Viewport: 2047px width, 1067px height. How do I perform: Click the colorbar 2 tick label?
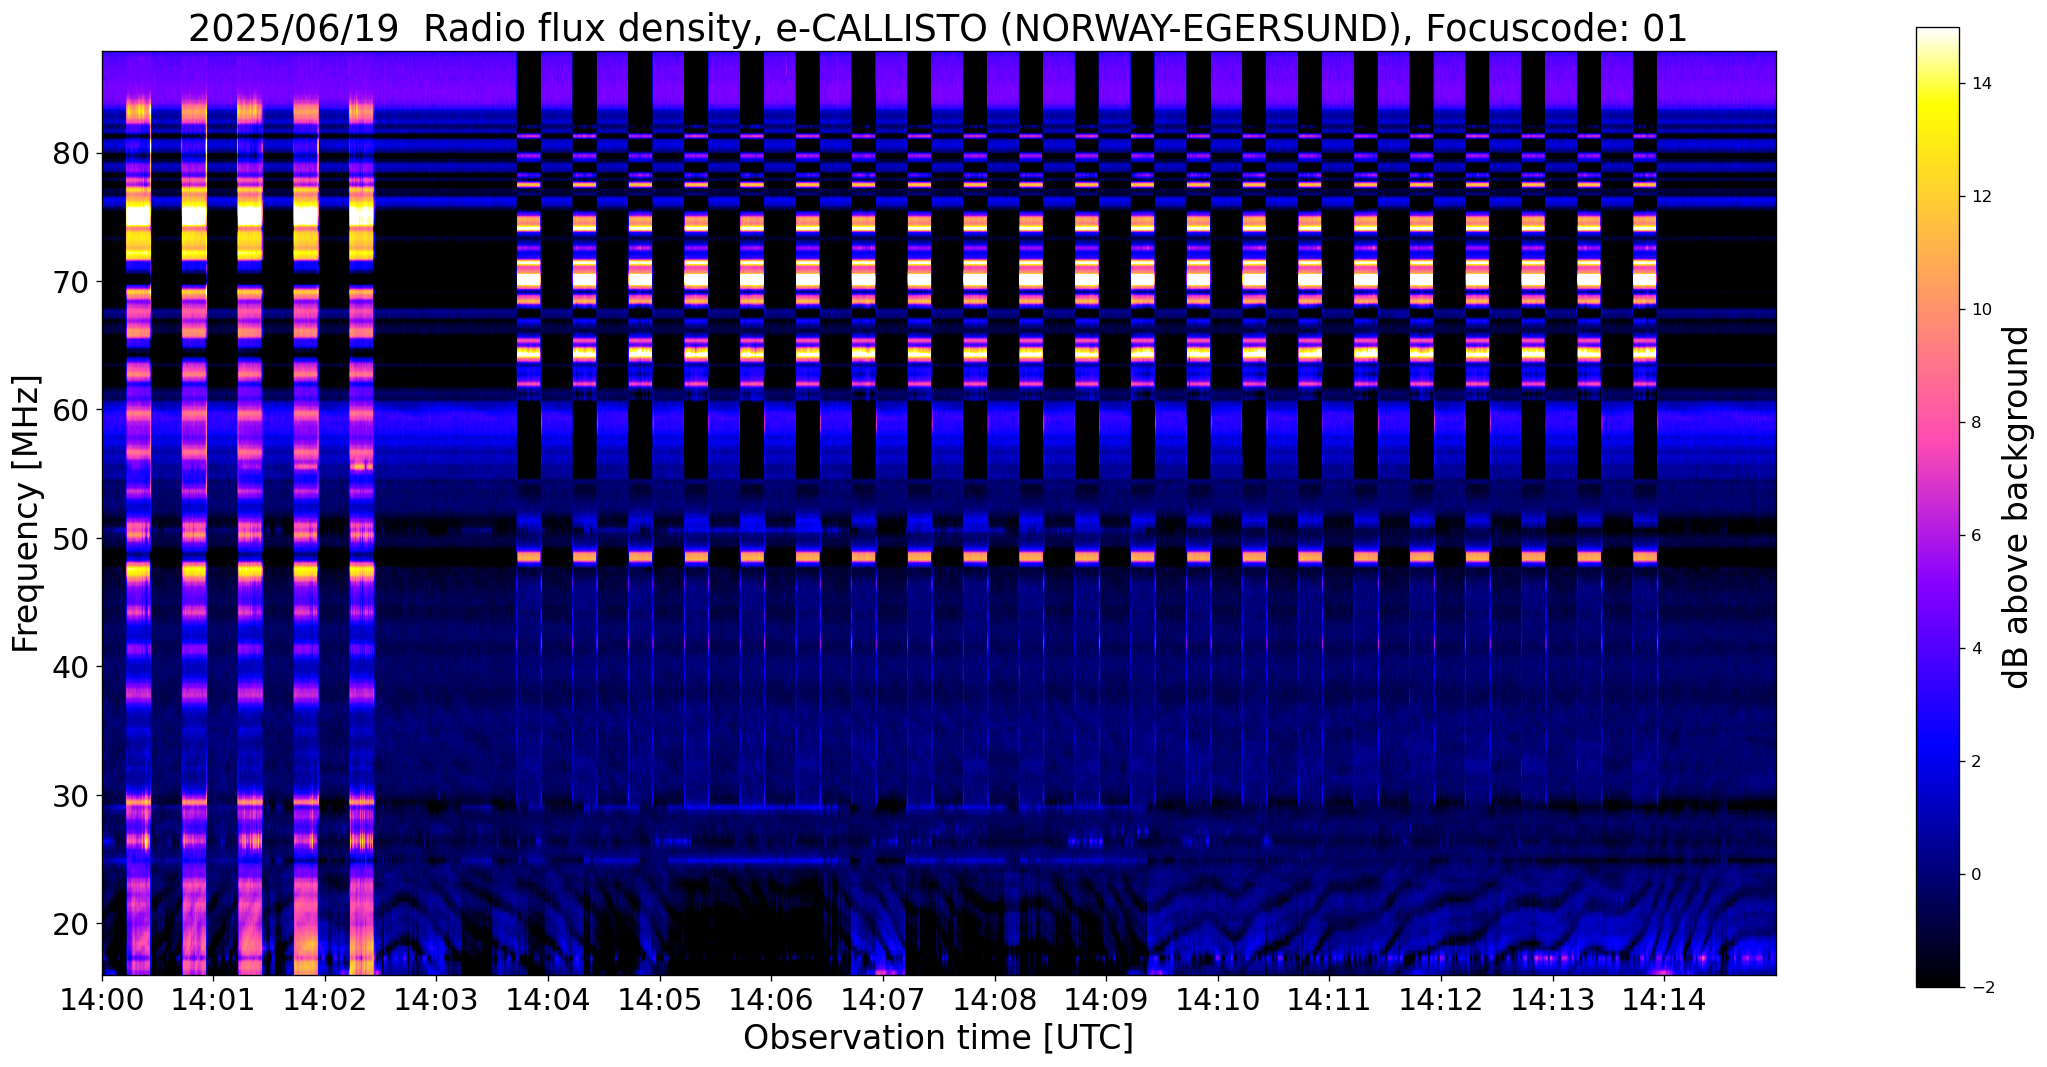pyautogui.click(x=1975, y=762)
